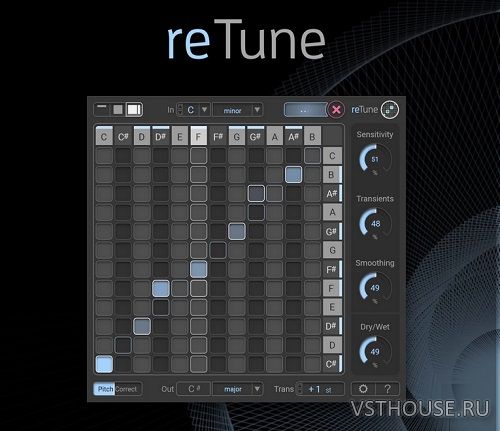Click highlighted cell mapping G to G#
This screenshot has height=431, width=500.
(x=237, y=231)
